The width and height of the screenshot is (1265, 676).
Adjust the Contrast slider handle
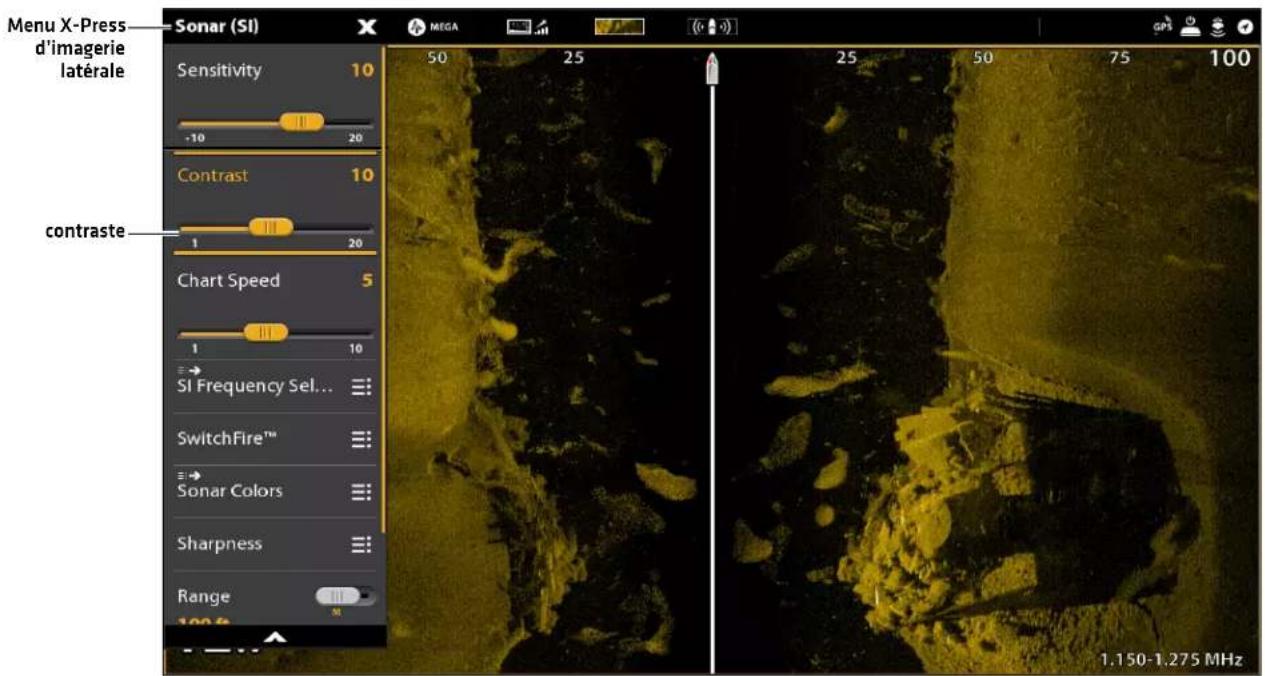(x=270, y=227)
